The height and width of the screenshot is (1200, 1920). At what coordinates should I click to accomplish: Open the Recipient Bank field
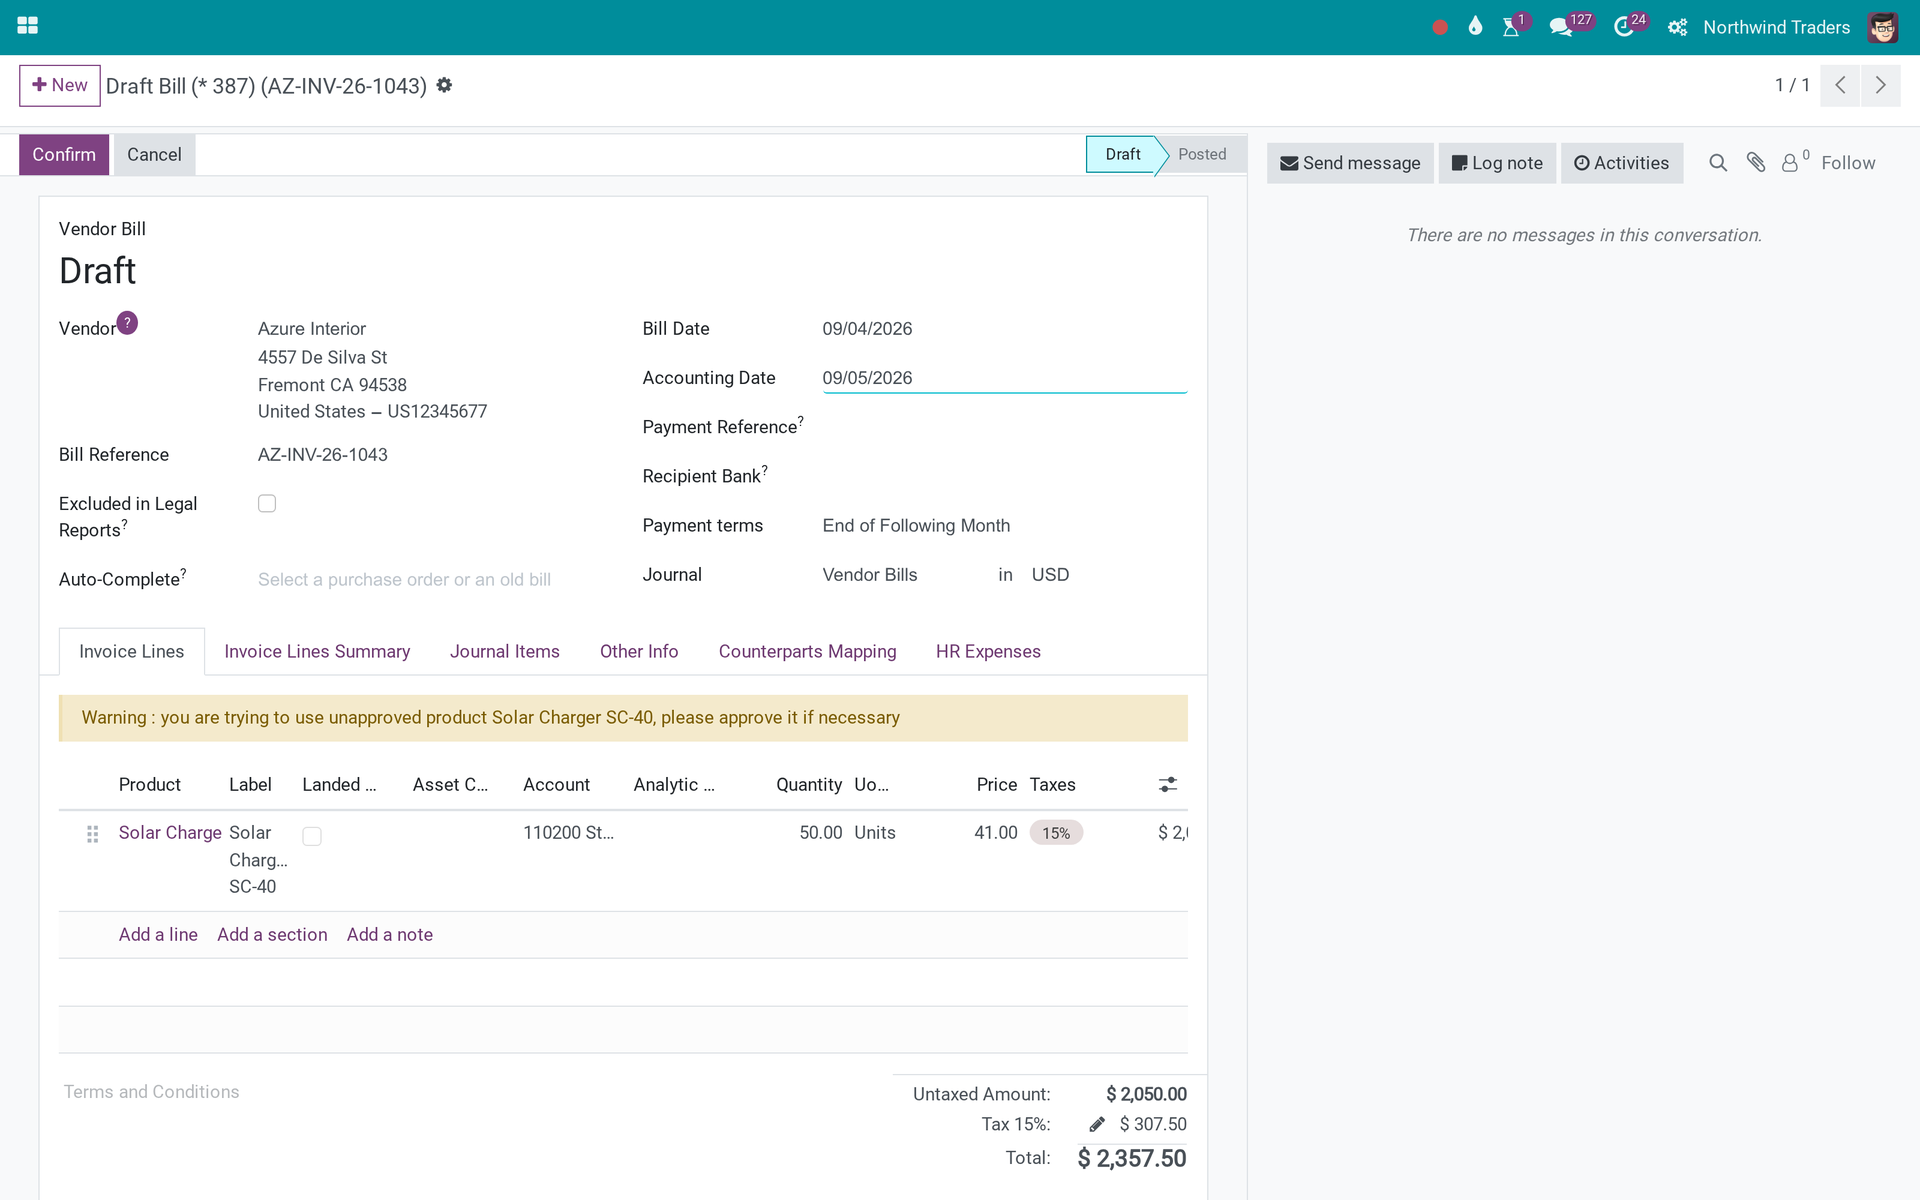1004,477
